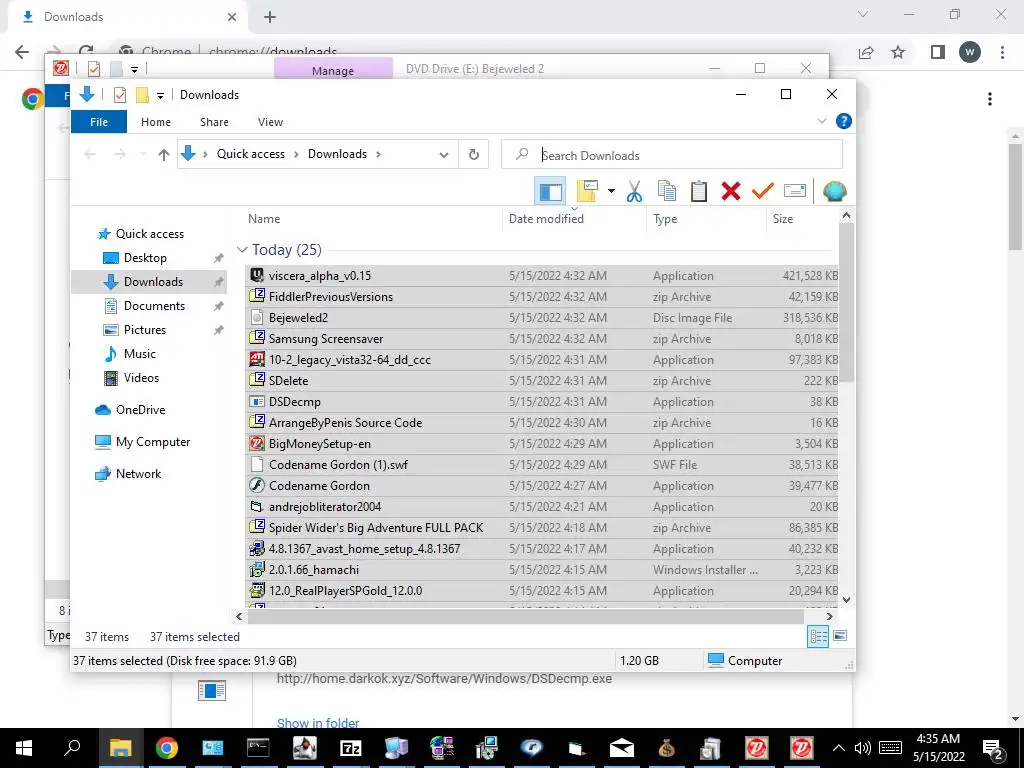1024x768 pixels.
Task: Click the teal shell icon in toolbar
Action: 835,191
